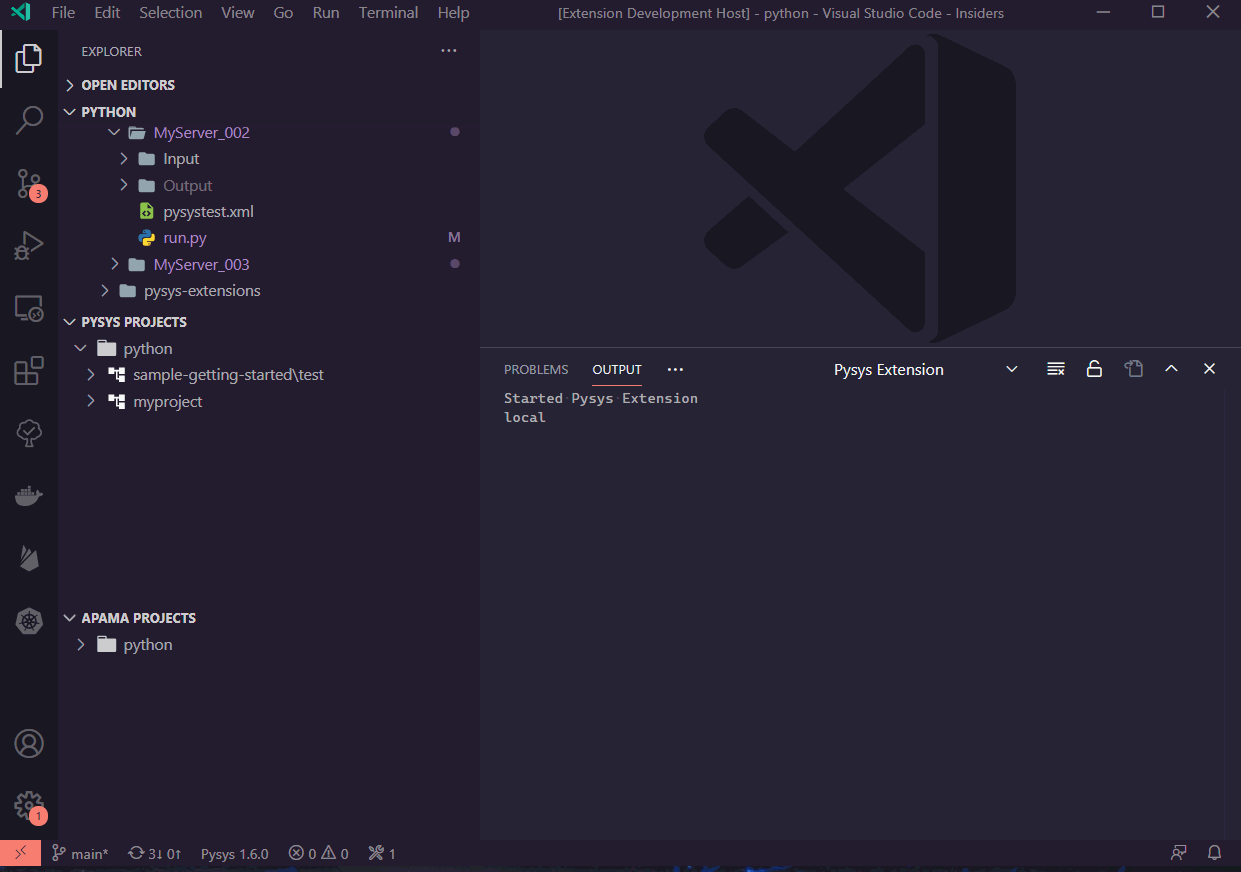Select the Pysys Extension output channel dropdown
The height and width of the screenshot is (872, 1241).
[x=926, y=369]
